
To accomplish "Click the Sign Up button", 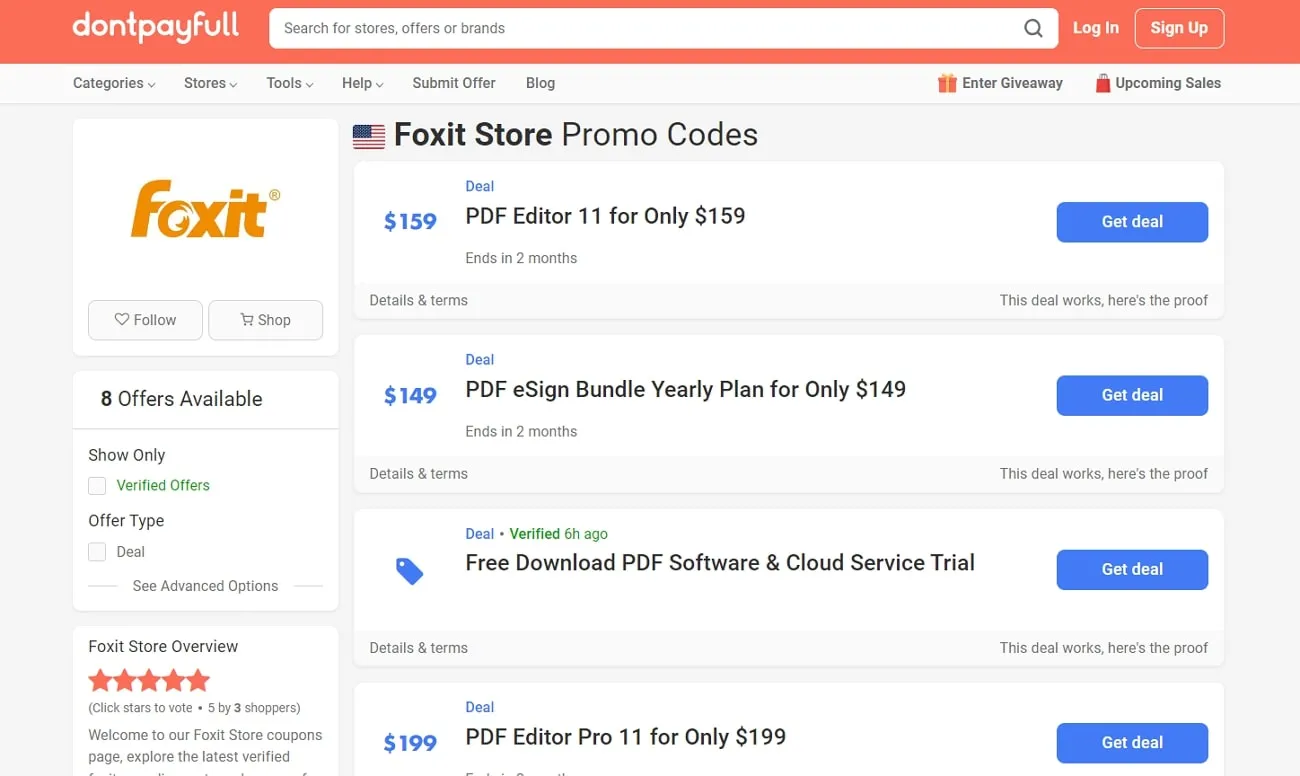I will click(x=1178, y=28).
